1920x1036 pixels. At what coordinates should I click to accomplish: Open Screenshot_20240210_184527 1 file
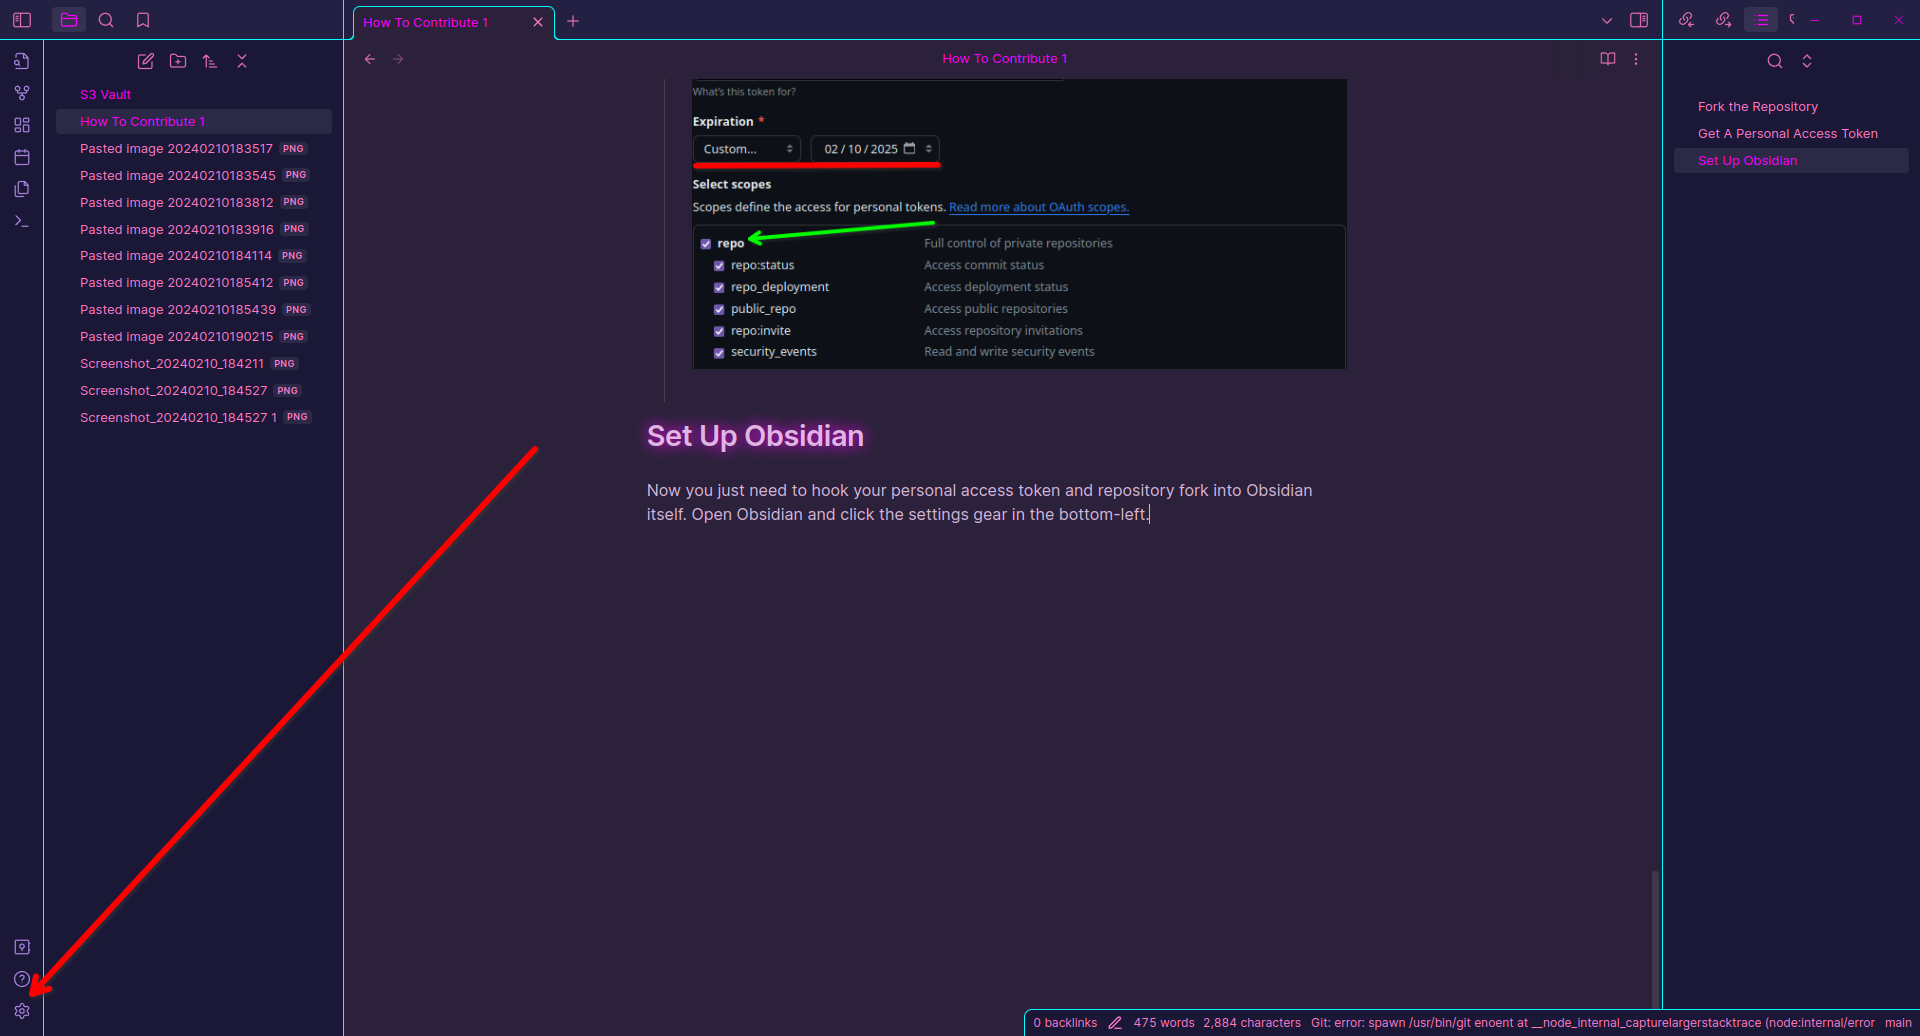point(193,418)
